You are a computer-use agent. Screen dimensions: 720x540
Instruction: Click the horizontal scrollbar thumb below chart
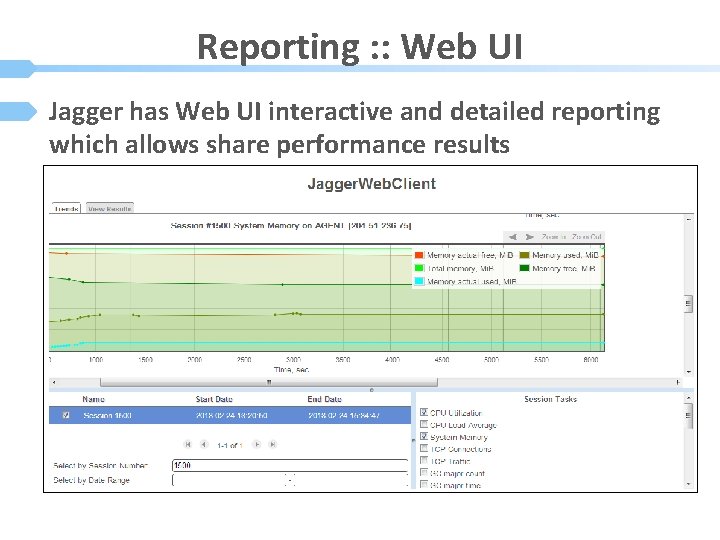[269, 382]
